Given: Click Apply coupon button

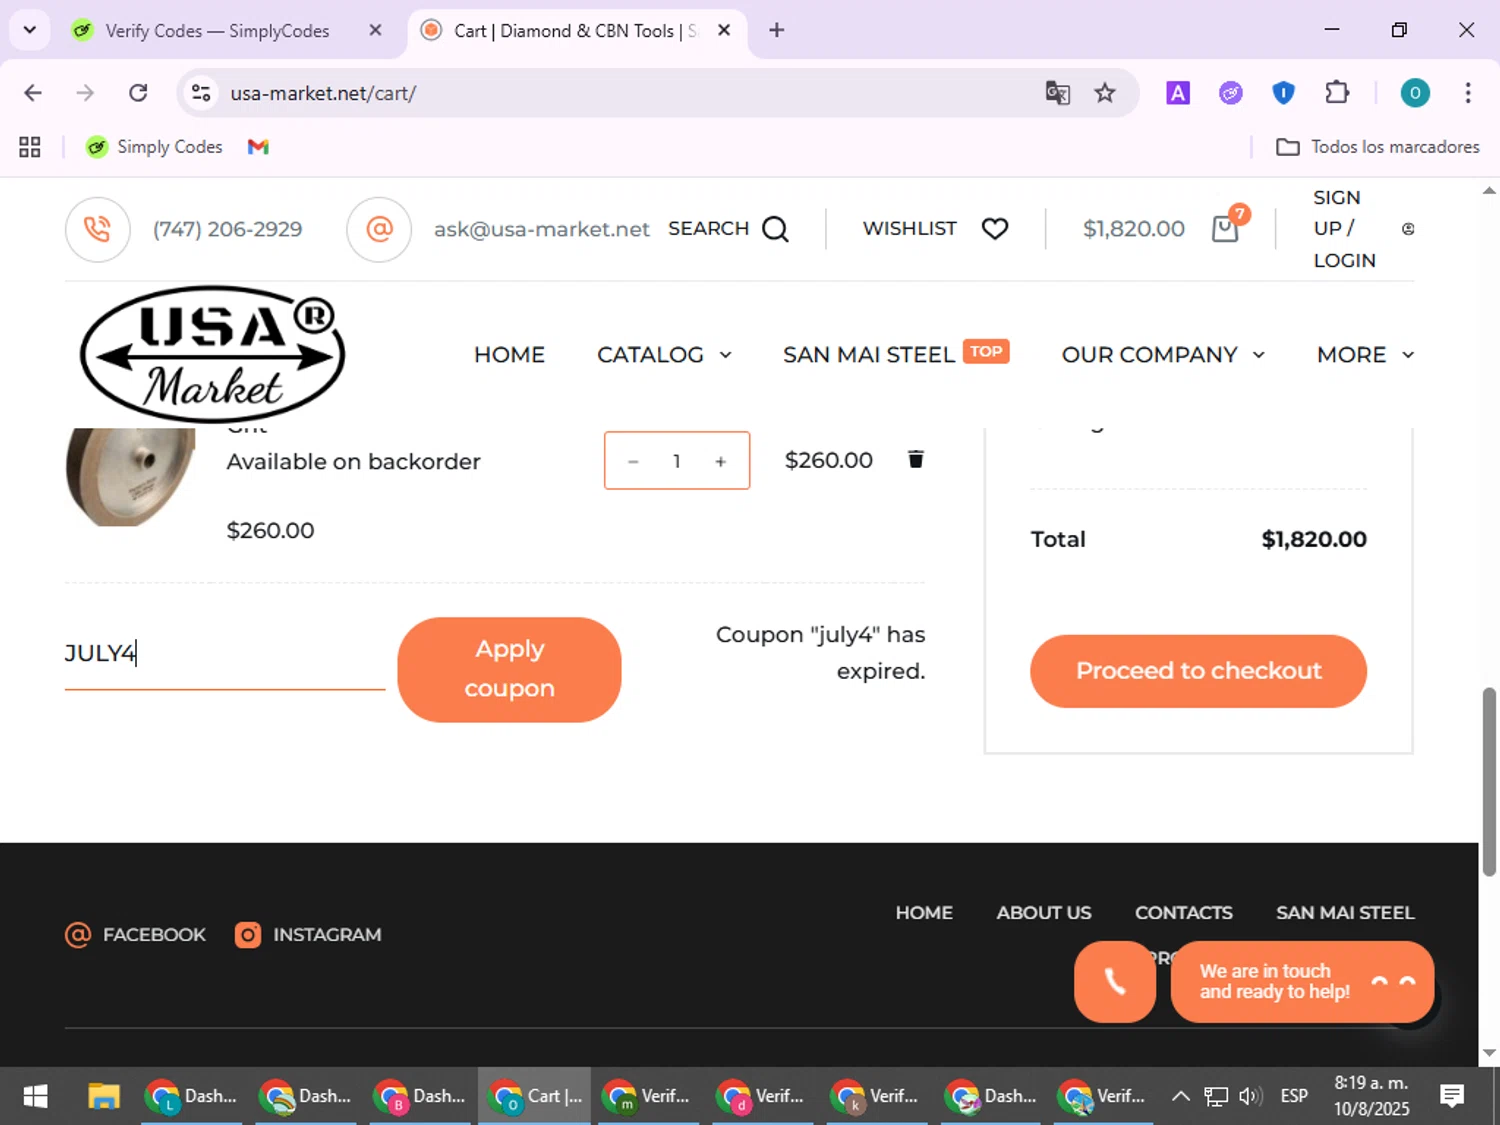Looking at the screenshot, I should pos(509,669).
